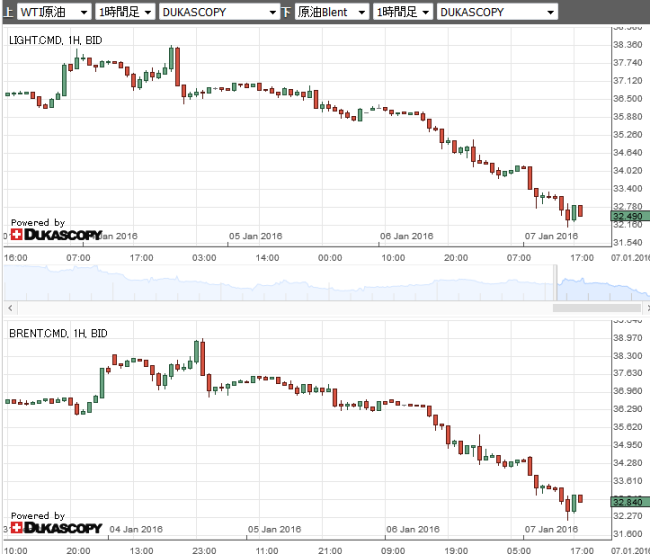Screen dimensions: 650x554
Task: Click the green 32.490 current price tag
Action: tap(628, 216)
